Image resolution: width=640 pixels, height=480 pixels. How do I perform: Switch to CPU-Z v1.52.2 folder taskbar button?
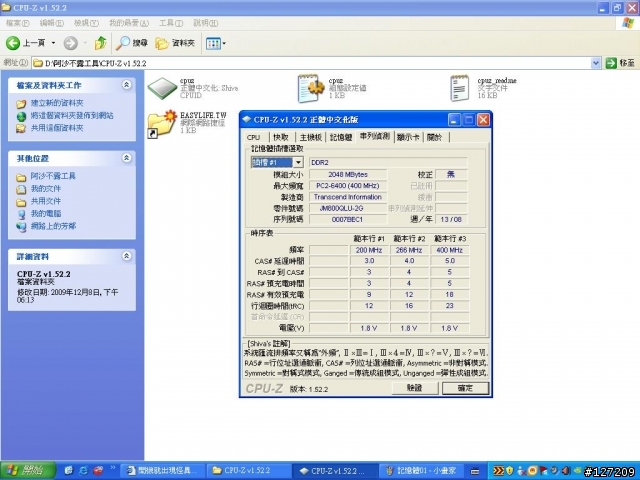[247, 471]
